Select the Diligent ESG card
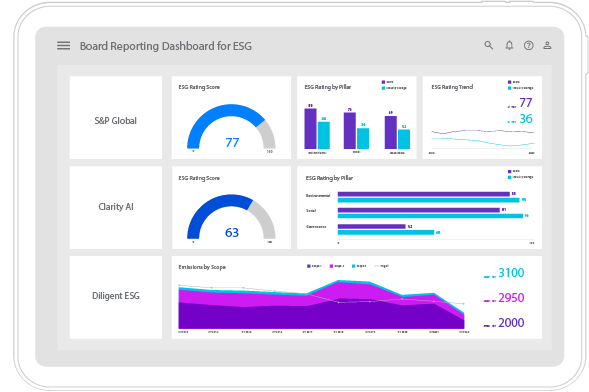Image resolution: width=589 pixels, height=392 pixels. [116, 297]
